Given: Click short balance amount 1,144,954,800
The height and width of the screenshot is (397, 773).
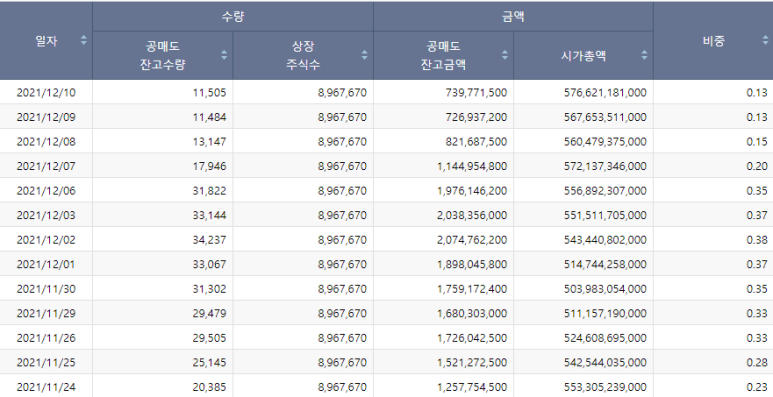Looking at the screenshot, I should pyautogui.click(x=472, y=166).
